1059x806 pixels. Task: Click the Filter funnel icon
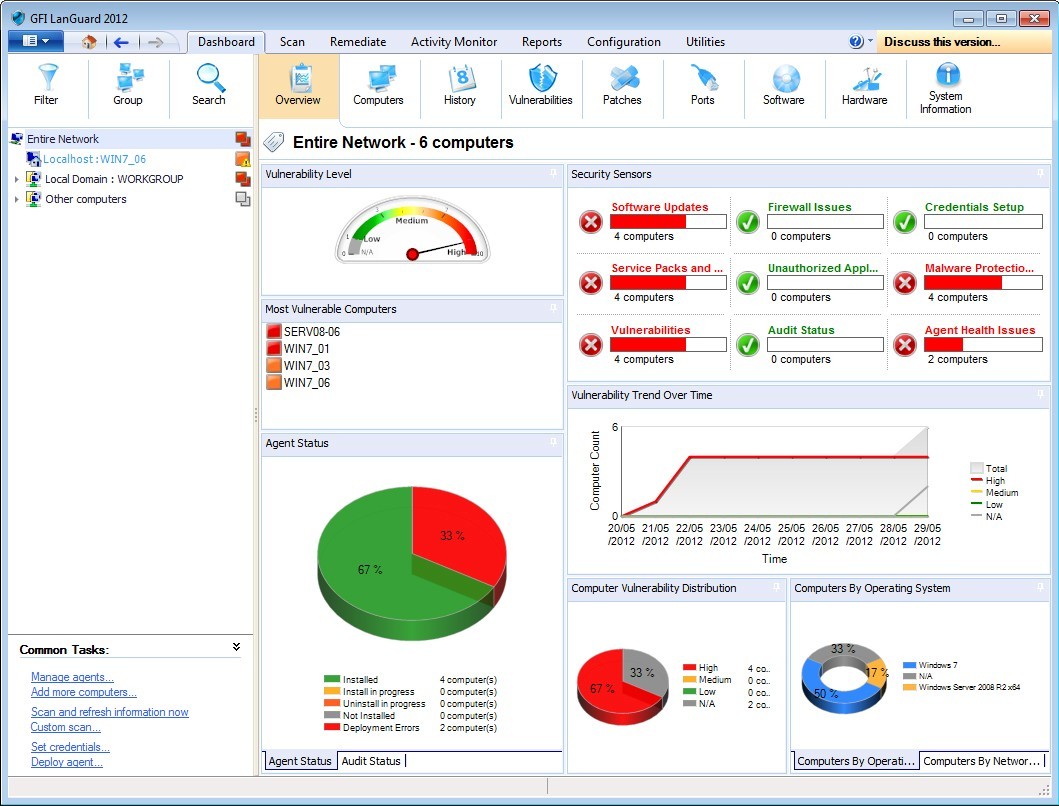click(46, 84)
